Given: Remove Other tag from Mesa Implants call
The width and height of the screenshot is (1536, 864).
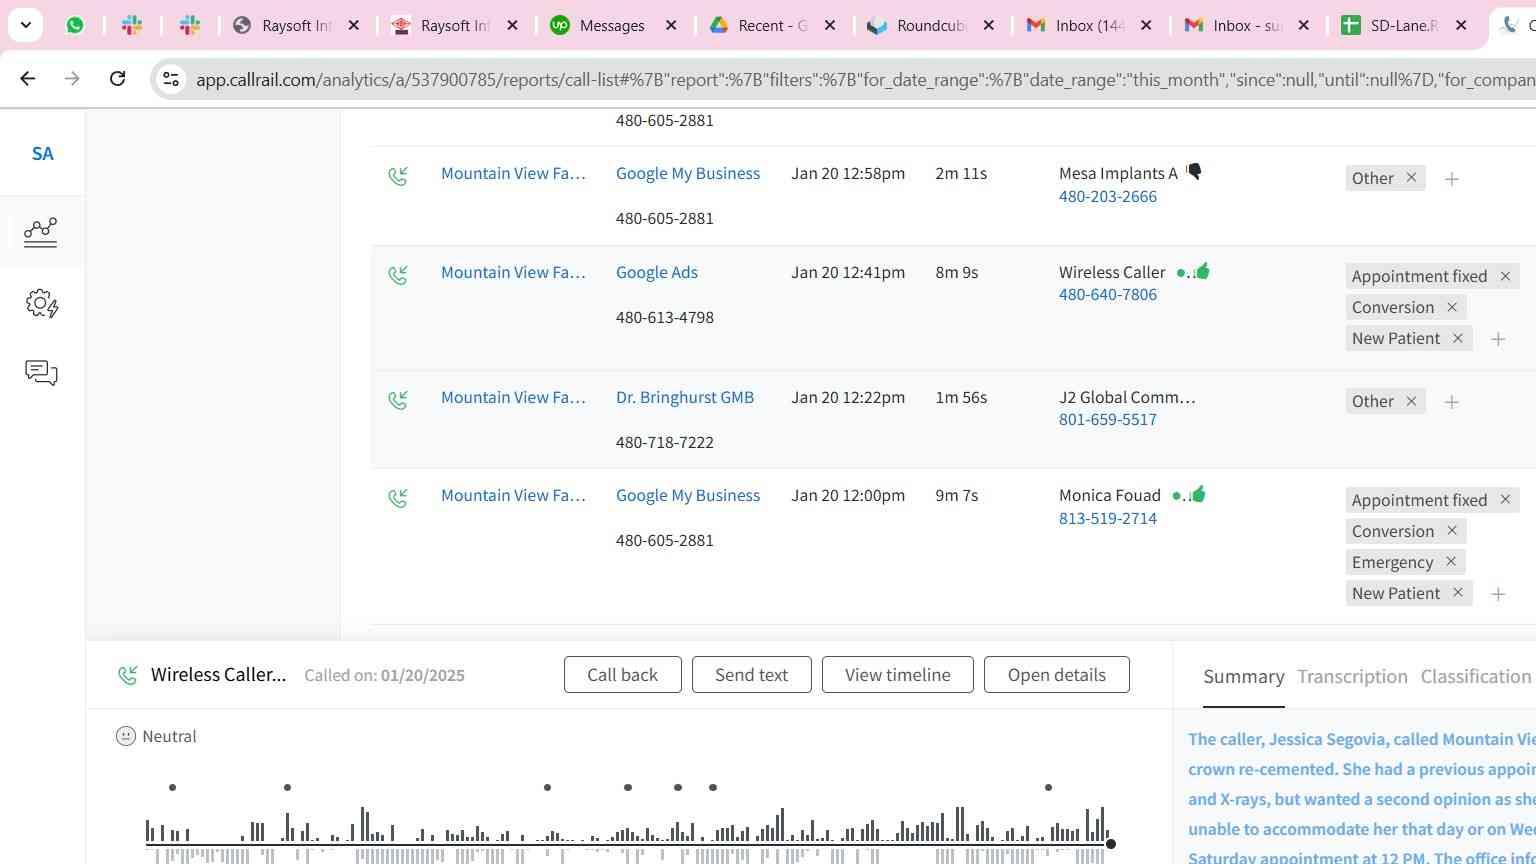Looking at the screenshot, I should 1411,178.
